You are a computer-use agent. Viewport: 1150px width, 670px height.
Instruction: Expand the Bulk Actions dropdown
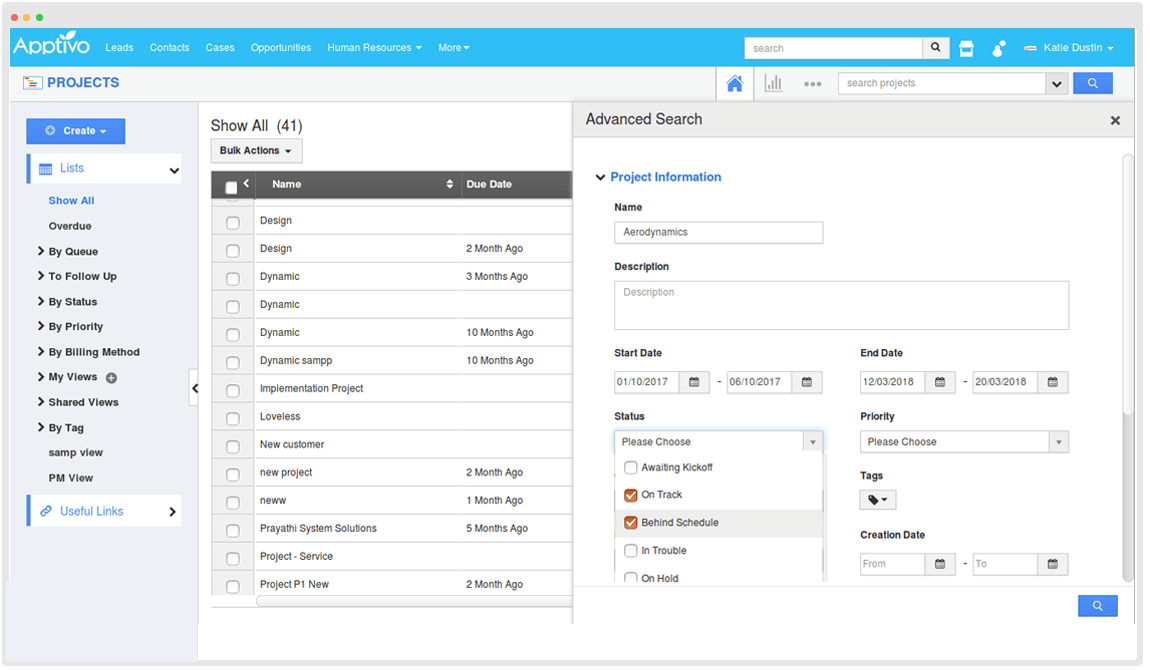(x=256, y=151)
